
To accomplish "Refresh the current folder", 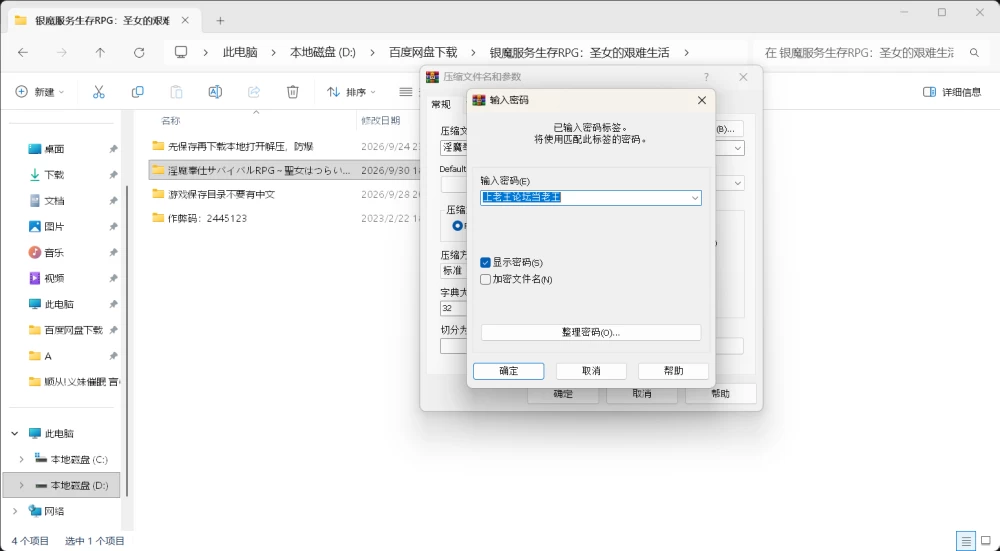I will (x=139, y=52).
